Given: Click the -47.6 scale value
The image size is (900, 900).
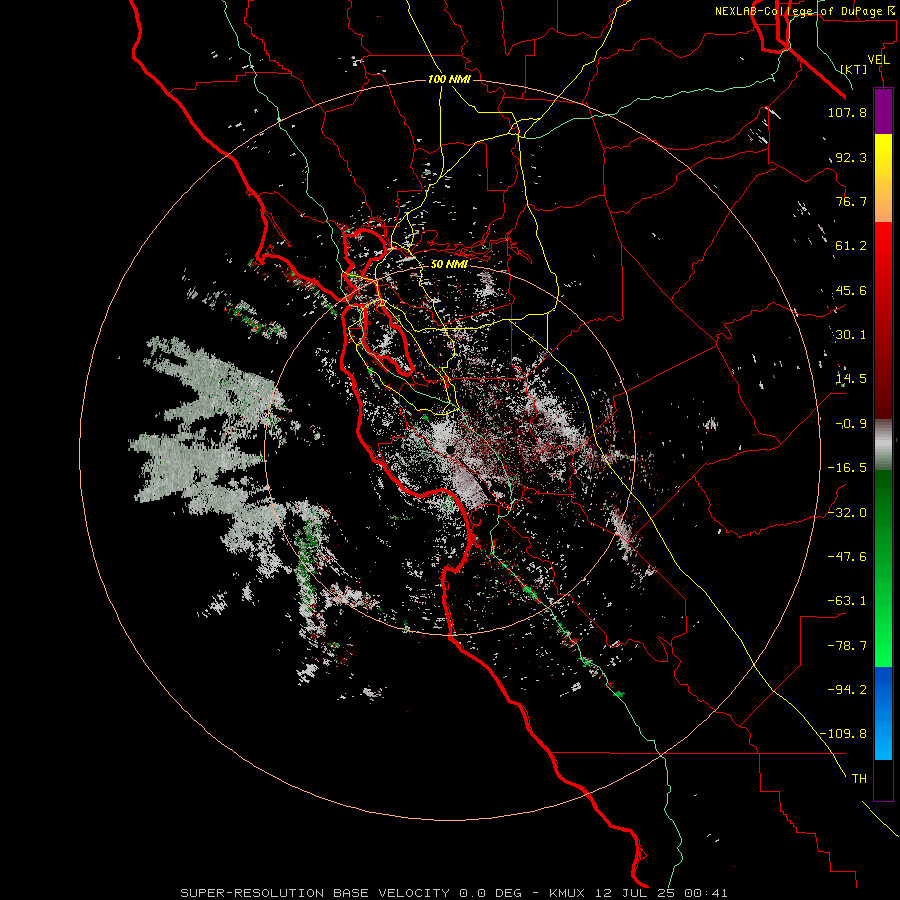Looking at the screenshot, I should coord(847,557).
